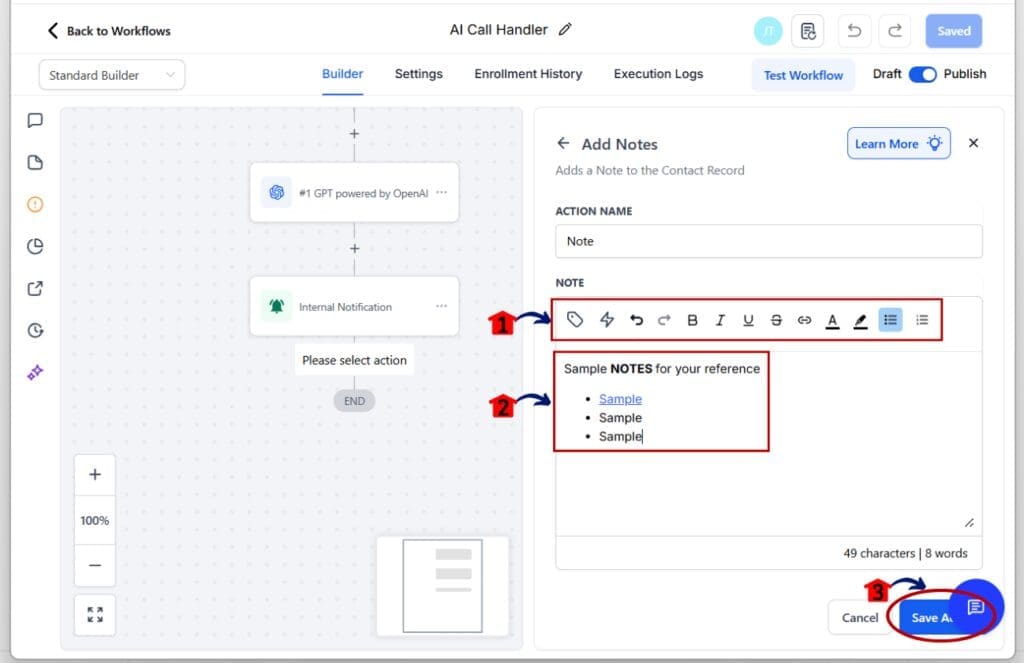Open the GPT powered by OpenAI options menu
Image resolution: width=1024 pixels, height=663 pixels.
click(x=441, y=193)
